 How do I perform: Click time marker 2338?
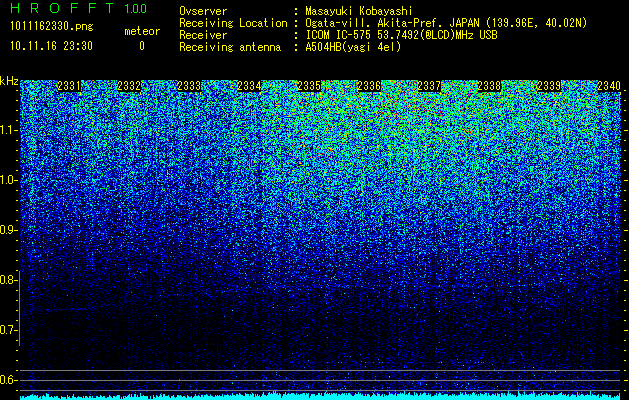489,86
